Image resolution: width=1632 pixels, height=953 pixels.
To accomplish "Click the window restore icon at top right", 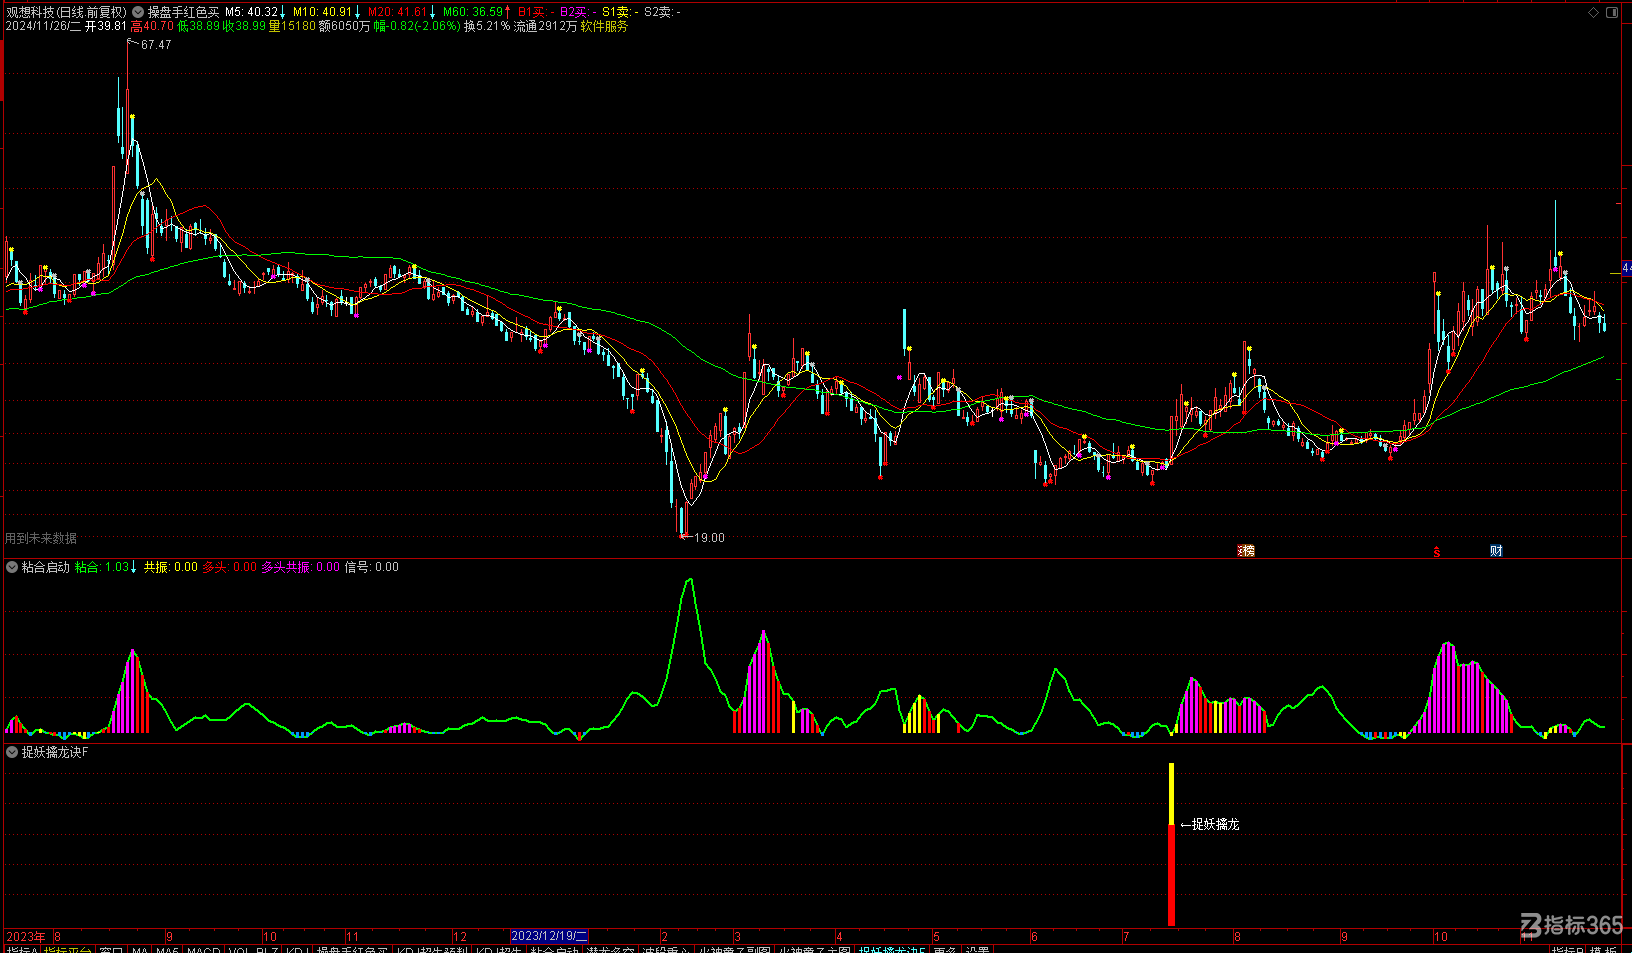I will click(x=1611, y=12).
